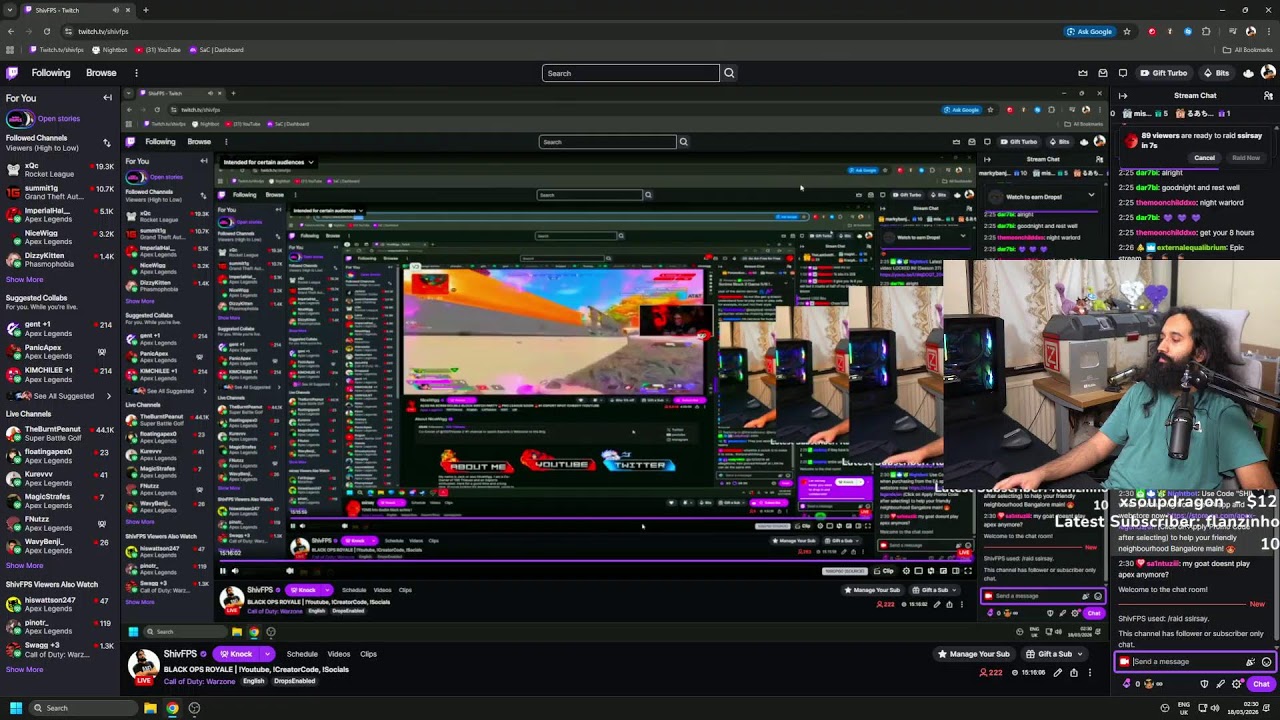Click the Gift Turbo button
The image size is (1280, 720).
[1163, 73]
